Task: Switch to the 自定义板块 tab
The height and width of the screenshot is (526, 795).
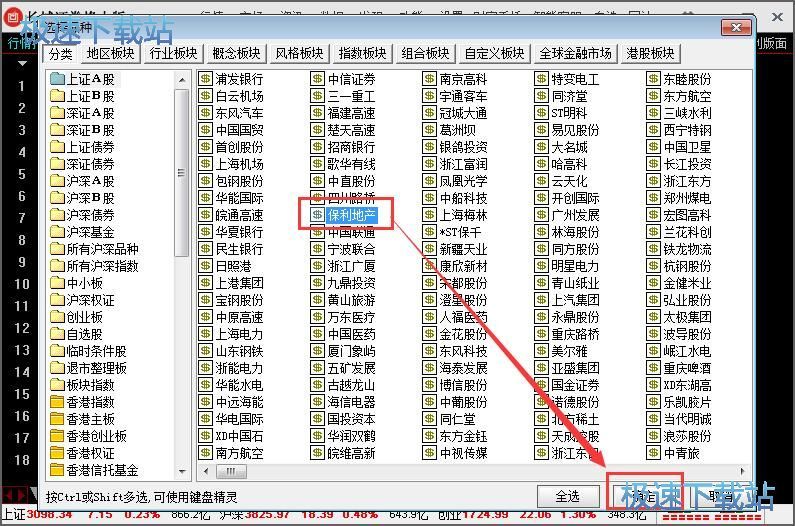Action: [x=494, y=53]
